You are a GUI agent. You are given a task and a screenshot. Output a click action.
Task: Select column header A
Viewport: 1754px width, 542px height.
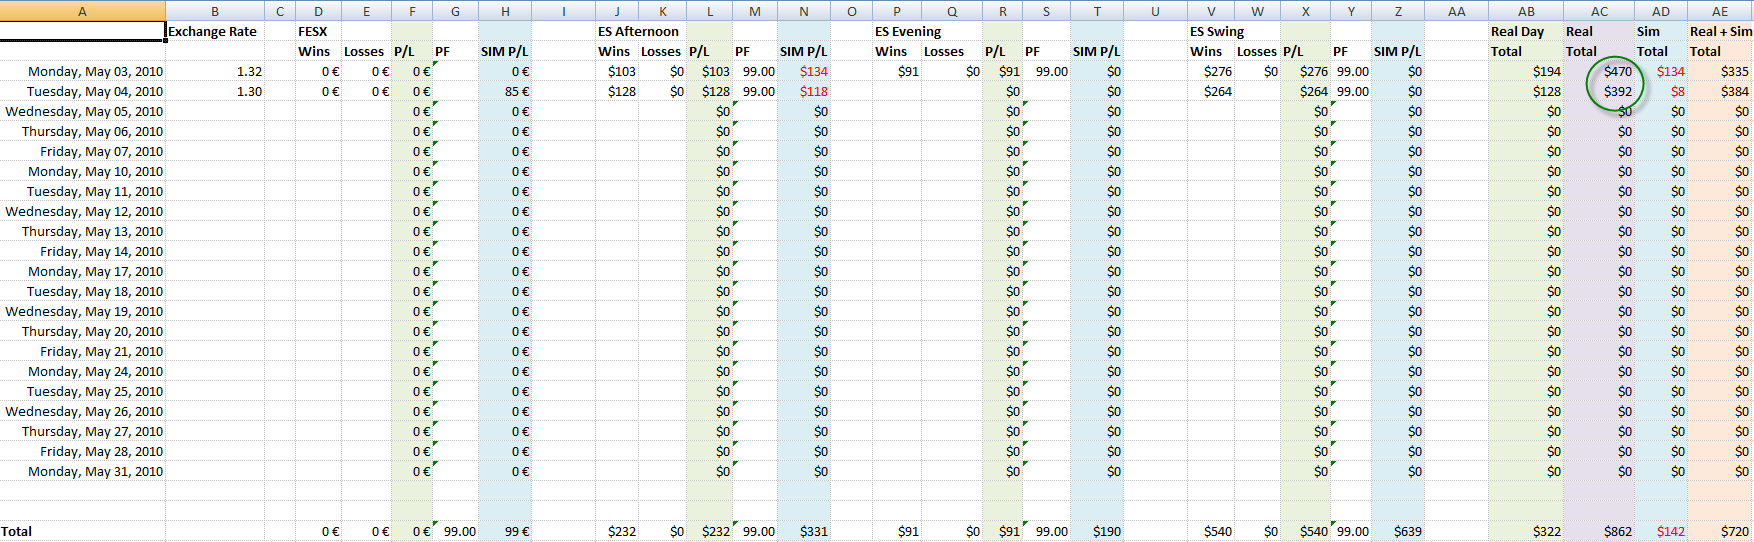[82, 11]
